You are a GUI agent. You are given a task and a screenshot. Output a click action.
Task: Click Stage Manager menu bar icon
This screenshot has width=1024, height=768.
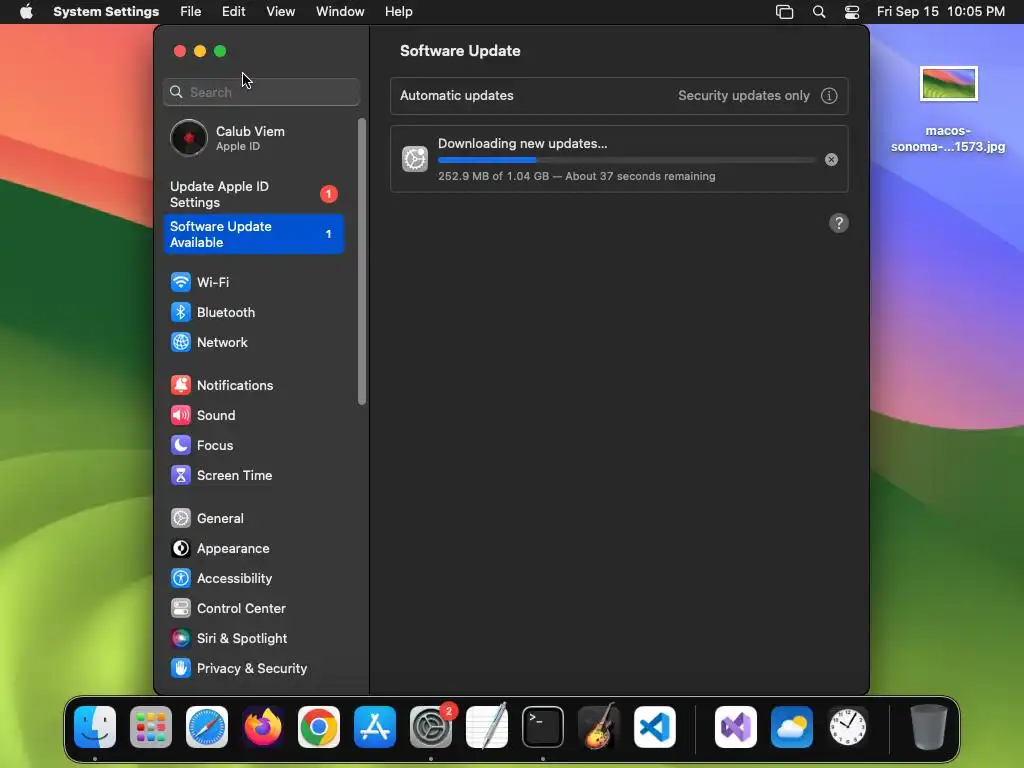tap(784, 12)
